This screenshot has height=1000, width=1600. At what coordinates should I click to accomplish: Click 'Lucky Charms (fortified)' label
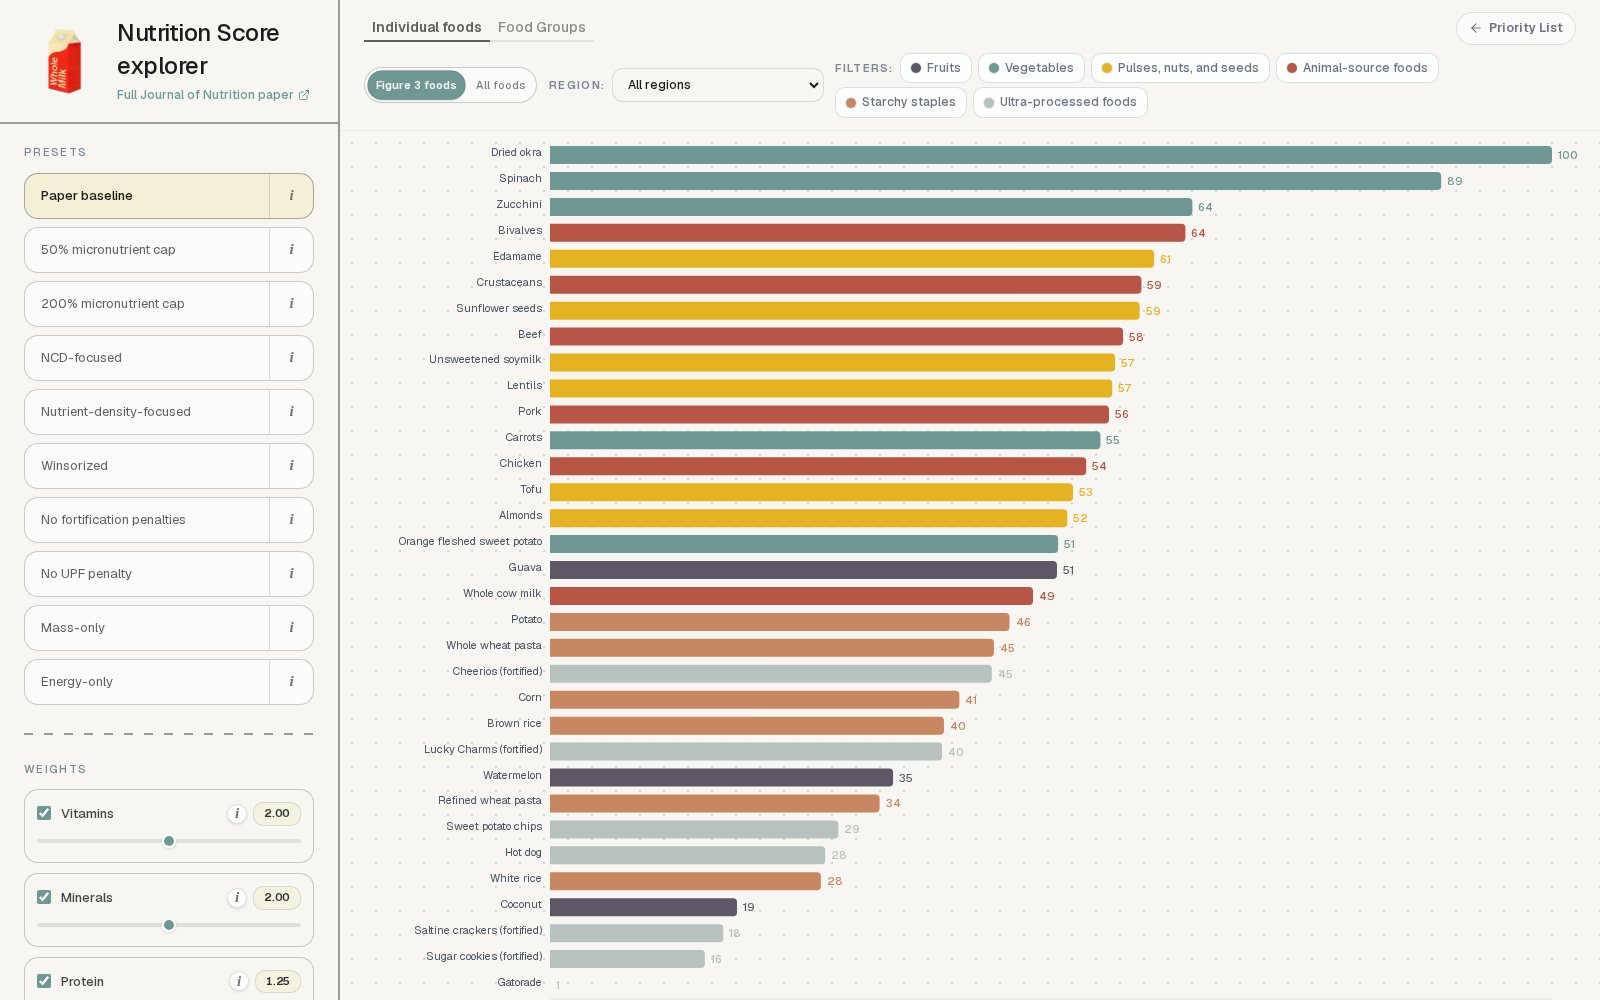(x=483, y=749)
